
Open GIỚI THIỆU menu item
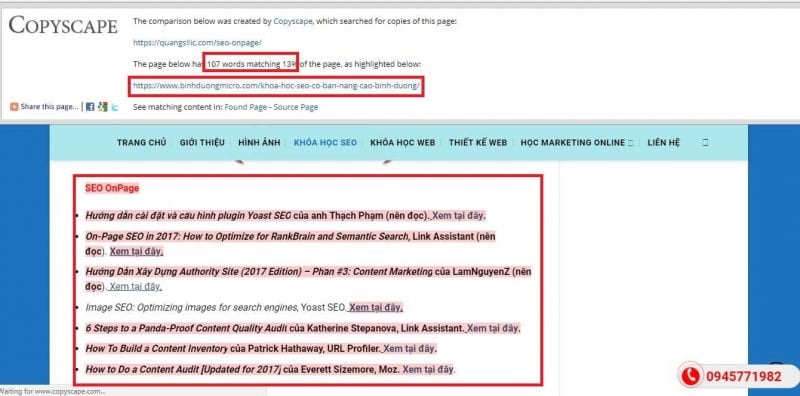point(202,143)
